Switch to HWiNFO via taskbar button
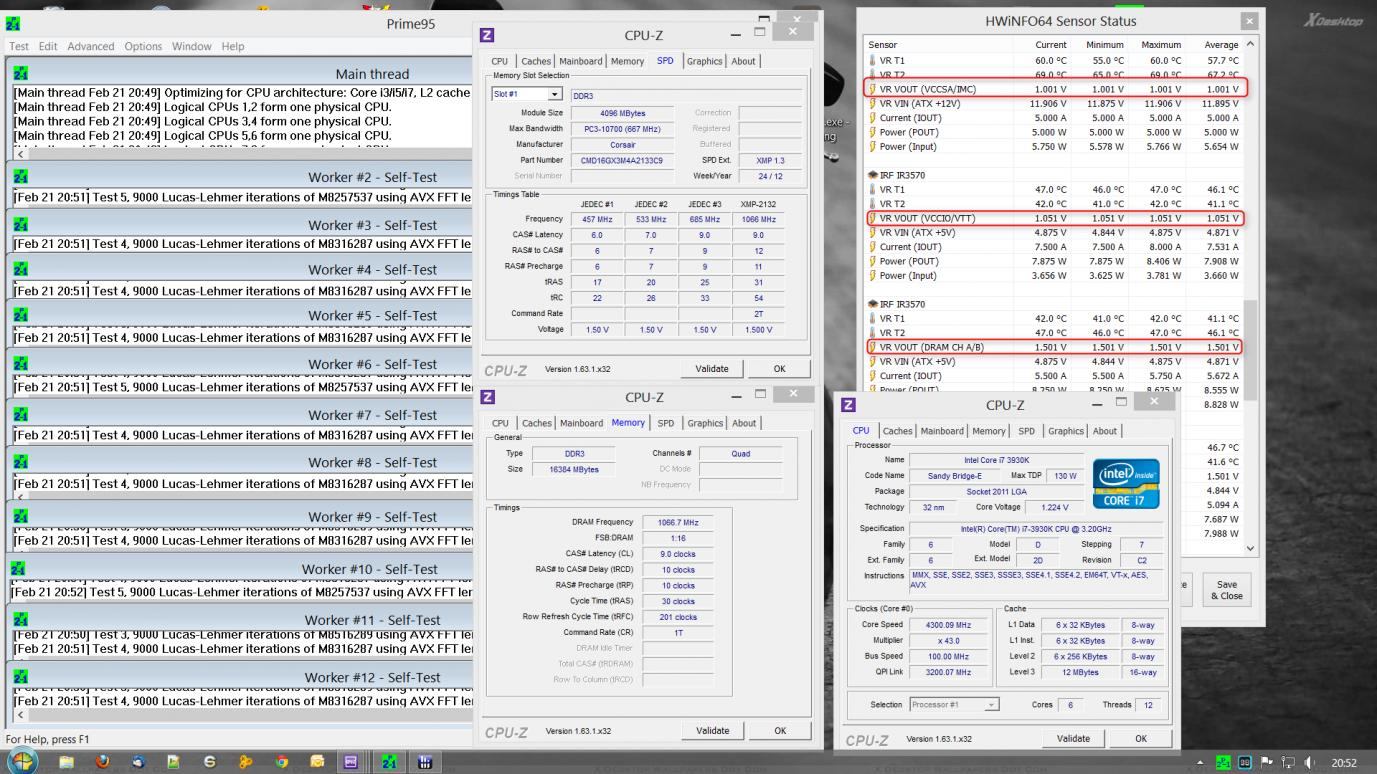Image resolution: width=1377 pixels, height=774 pixels. tap(425, 762)
